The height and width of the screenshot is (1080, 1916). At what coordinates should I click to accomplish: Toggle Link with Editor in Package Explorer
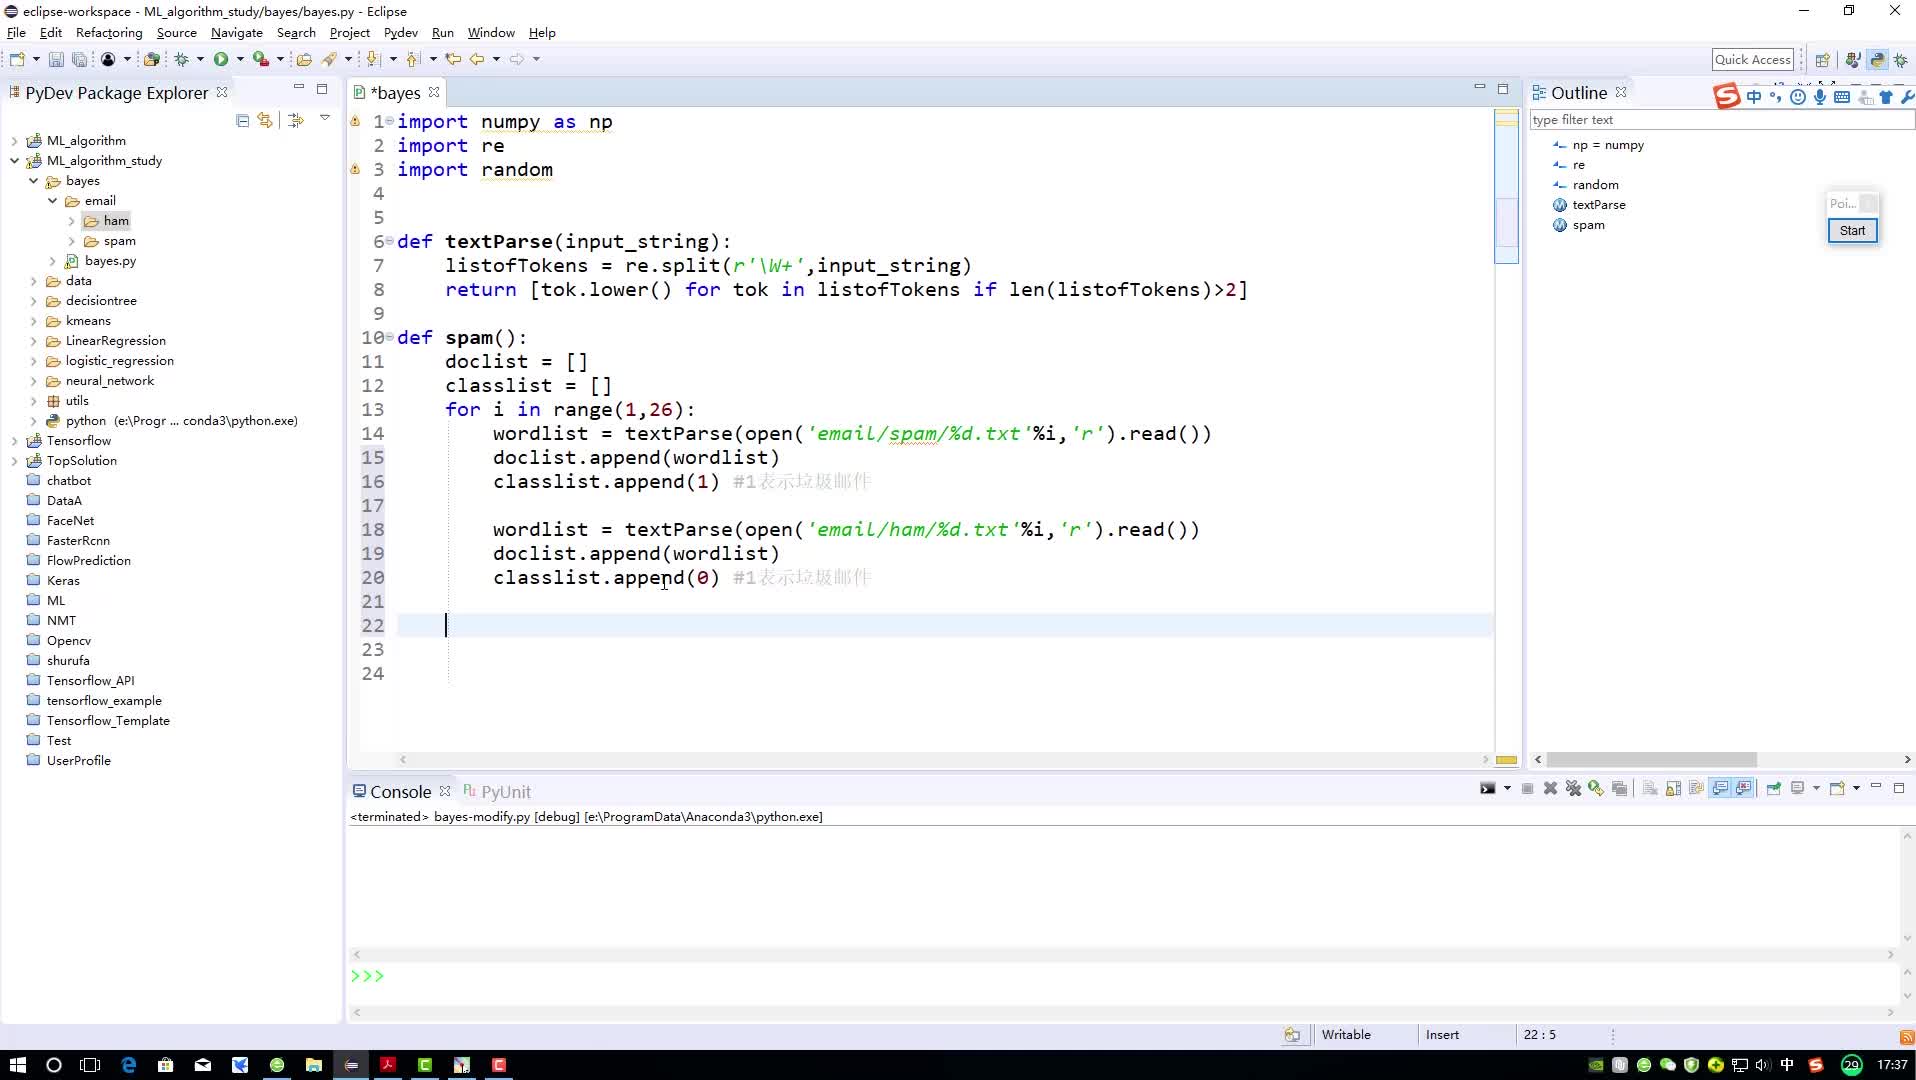click(x=265, y=120)
